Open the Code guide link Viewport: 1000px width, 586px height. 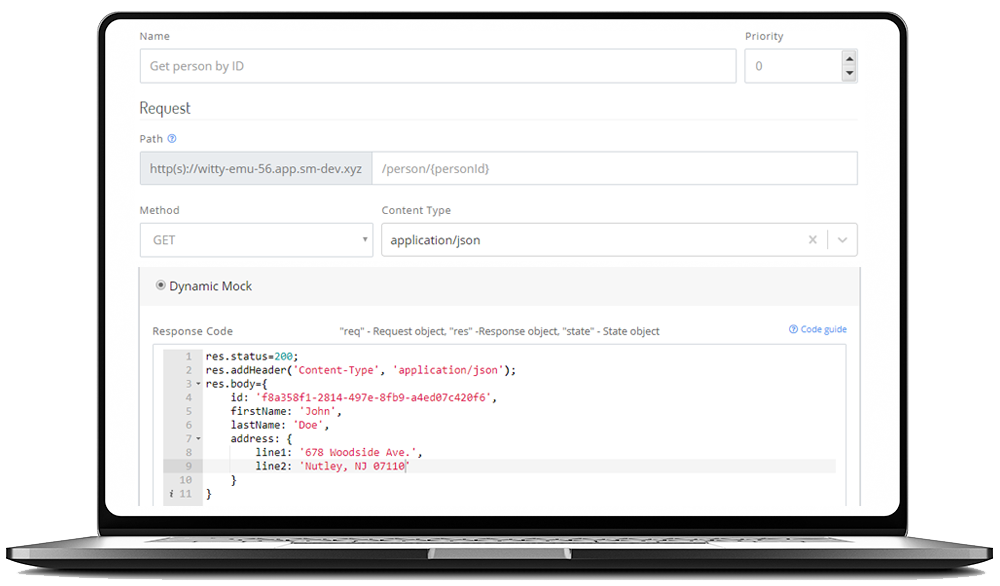pos(823,329)
